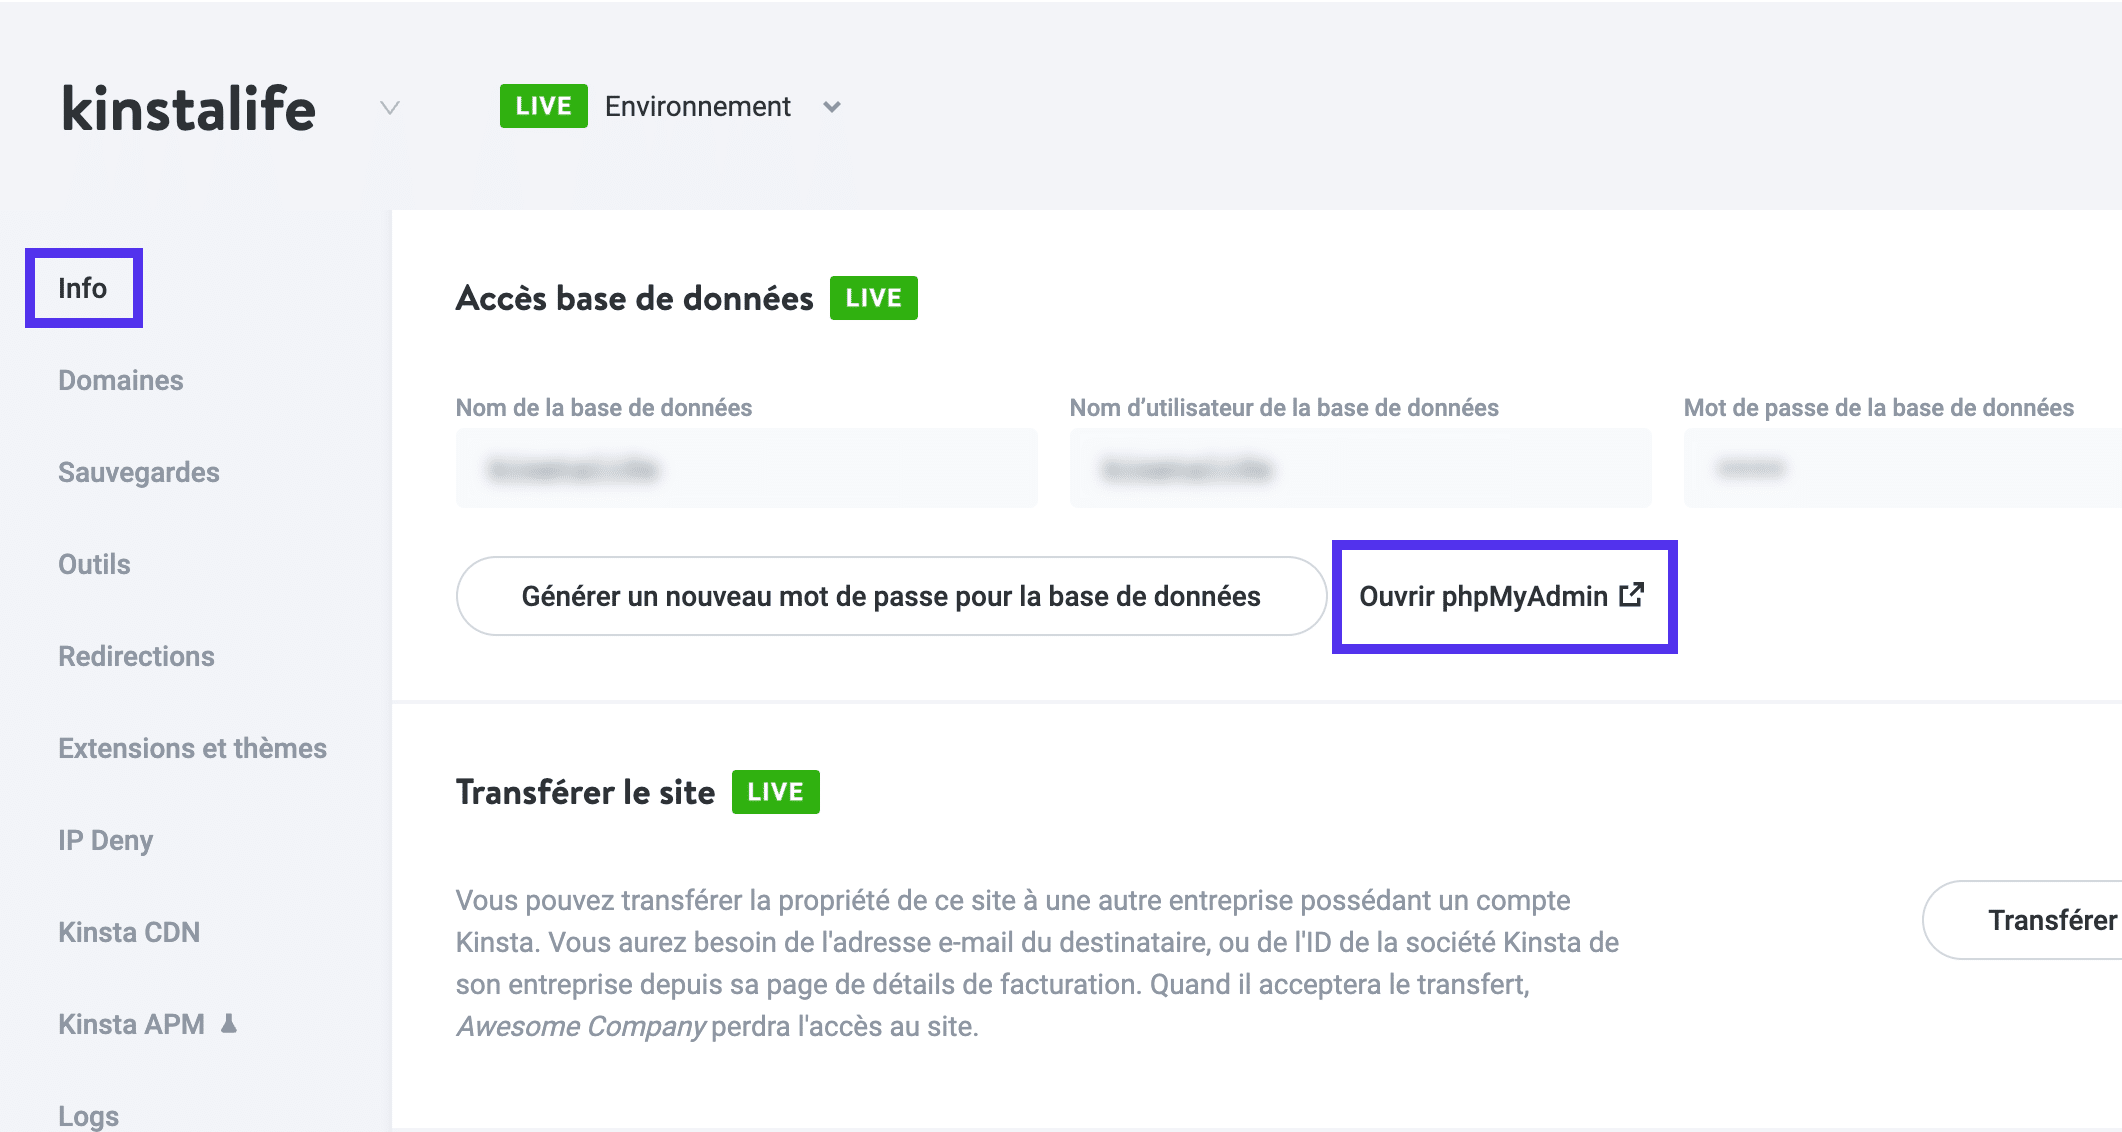This screenshot has height=1132, width=2122.
Task: Click the Redirections sidebar icon
Action: click(x=136, y=655)
